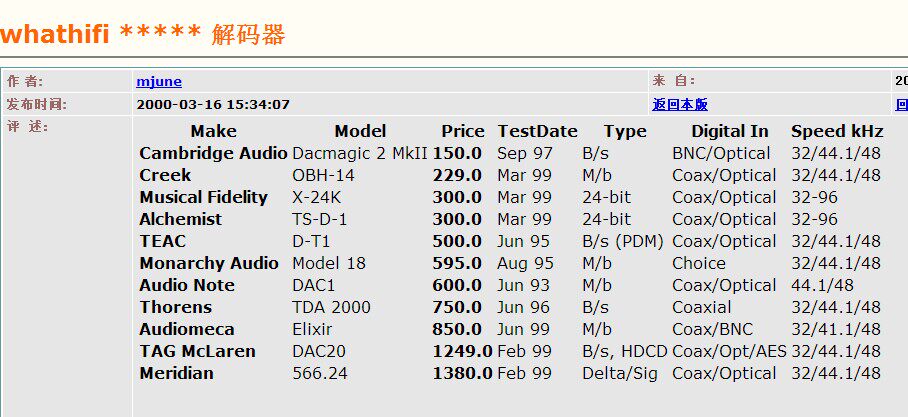The image size is (908, 417).
Task: Select the DAC20 model cell
Action: point(318,352)
